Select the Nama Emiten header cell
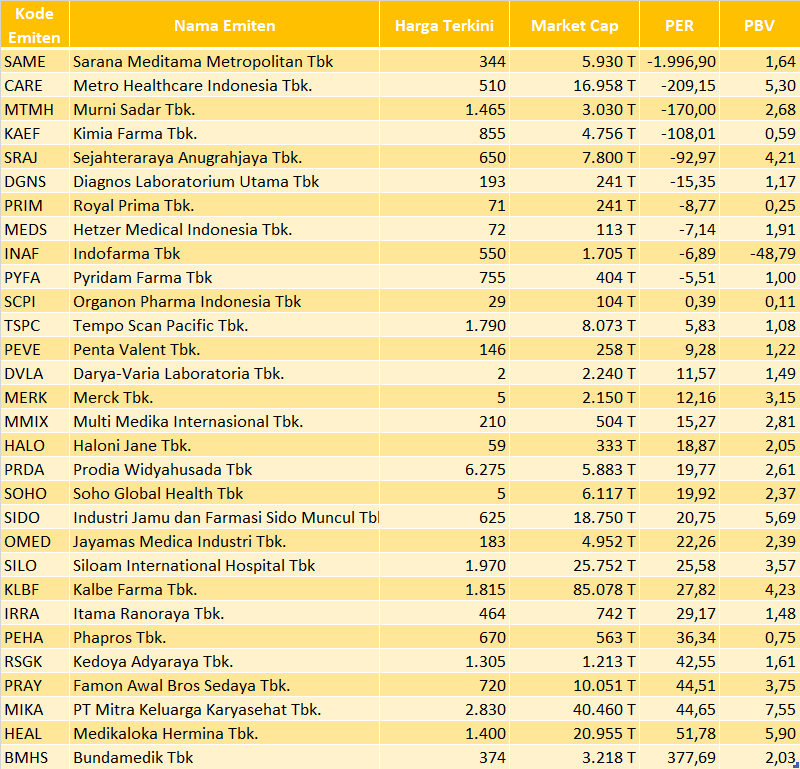Image resolution: width=800 pixels, height=769 pixels. [x=224, y=25]
